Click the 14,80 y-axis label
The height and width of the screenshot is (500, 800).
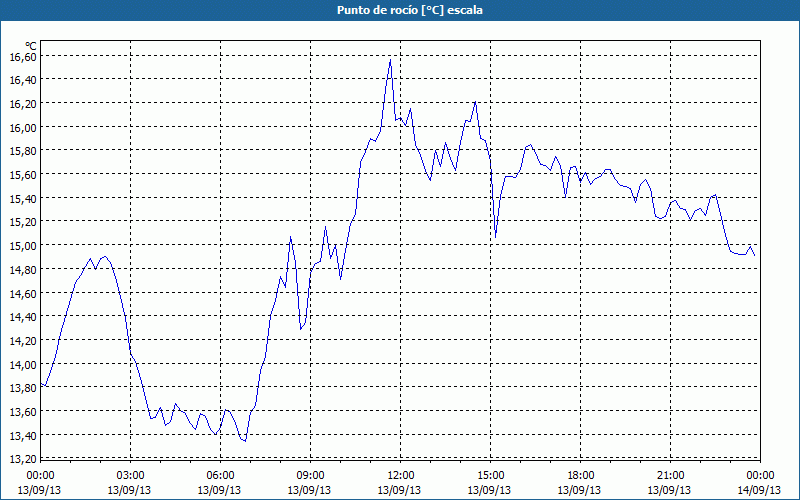[x=23, y=269]
